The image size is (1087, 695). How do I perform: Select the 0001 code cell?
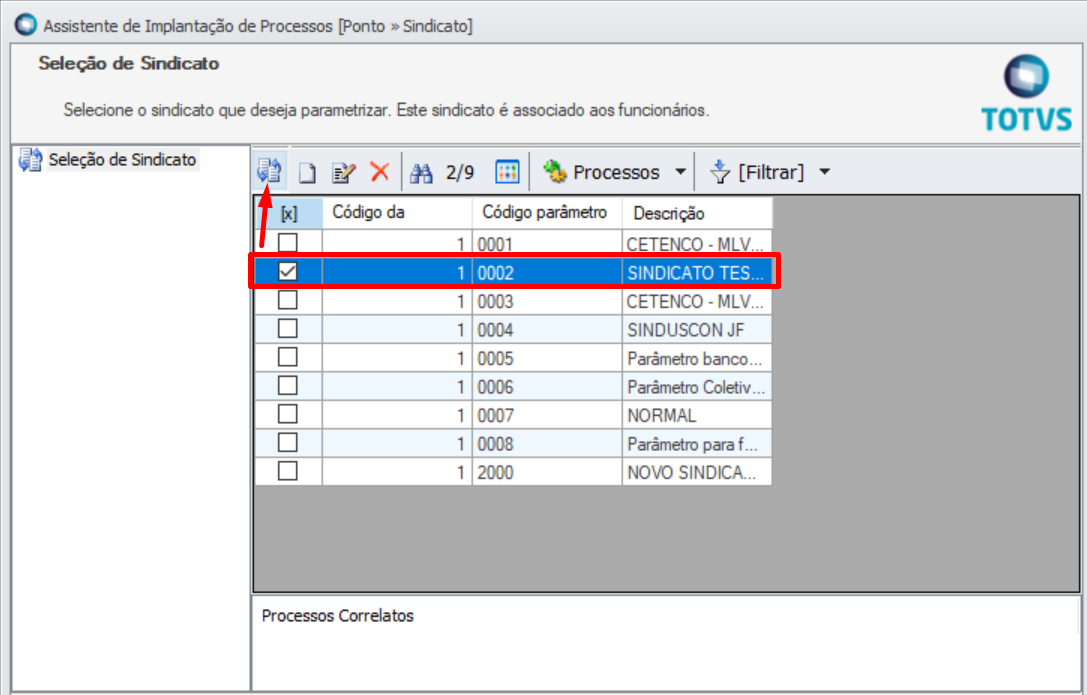click(547, 244)
